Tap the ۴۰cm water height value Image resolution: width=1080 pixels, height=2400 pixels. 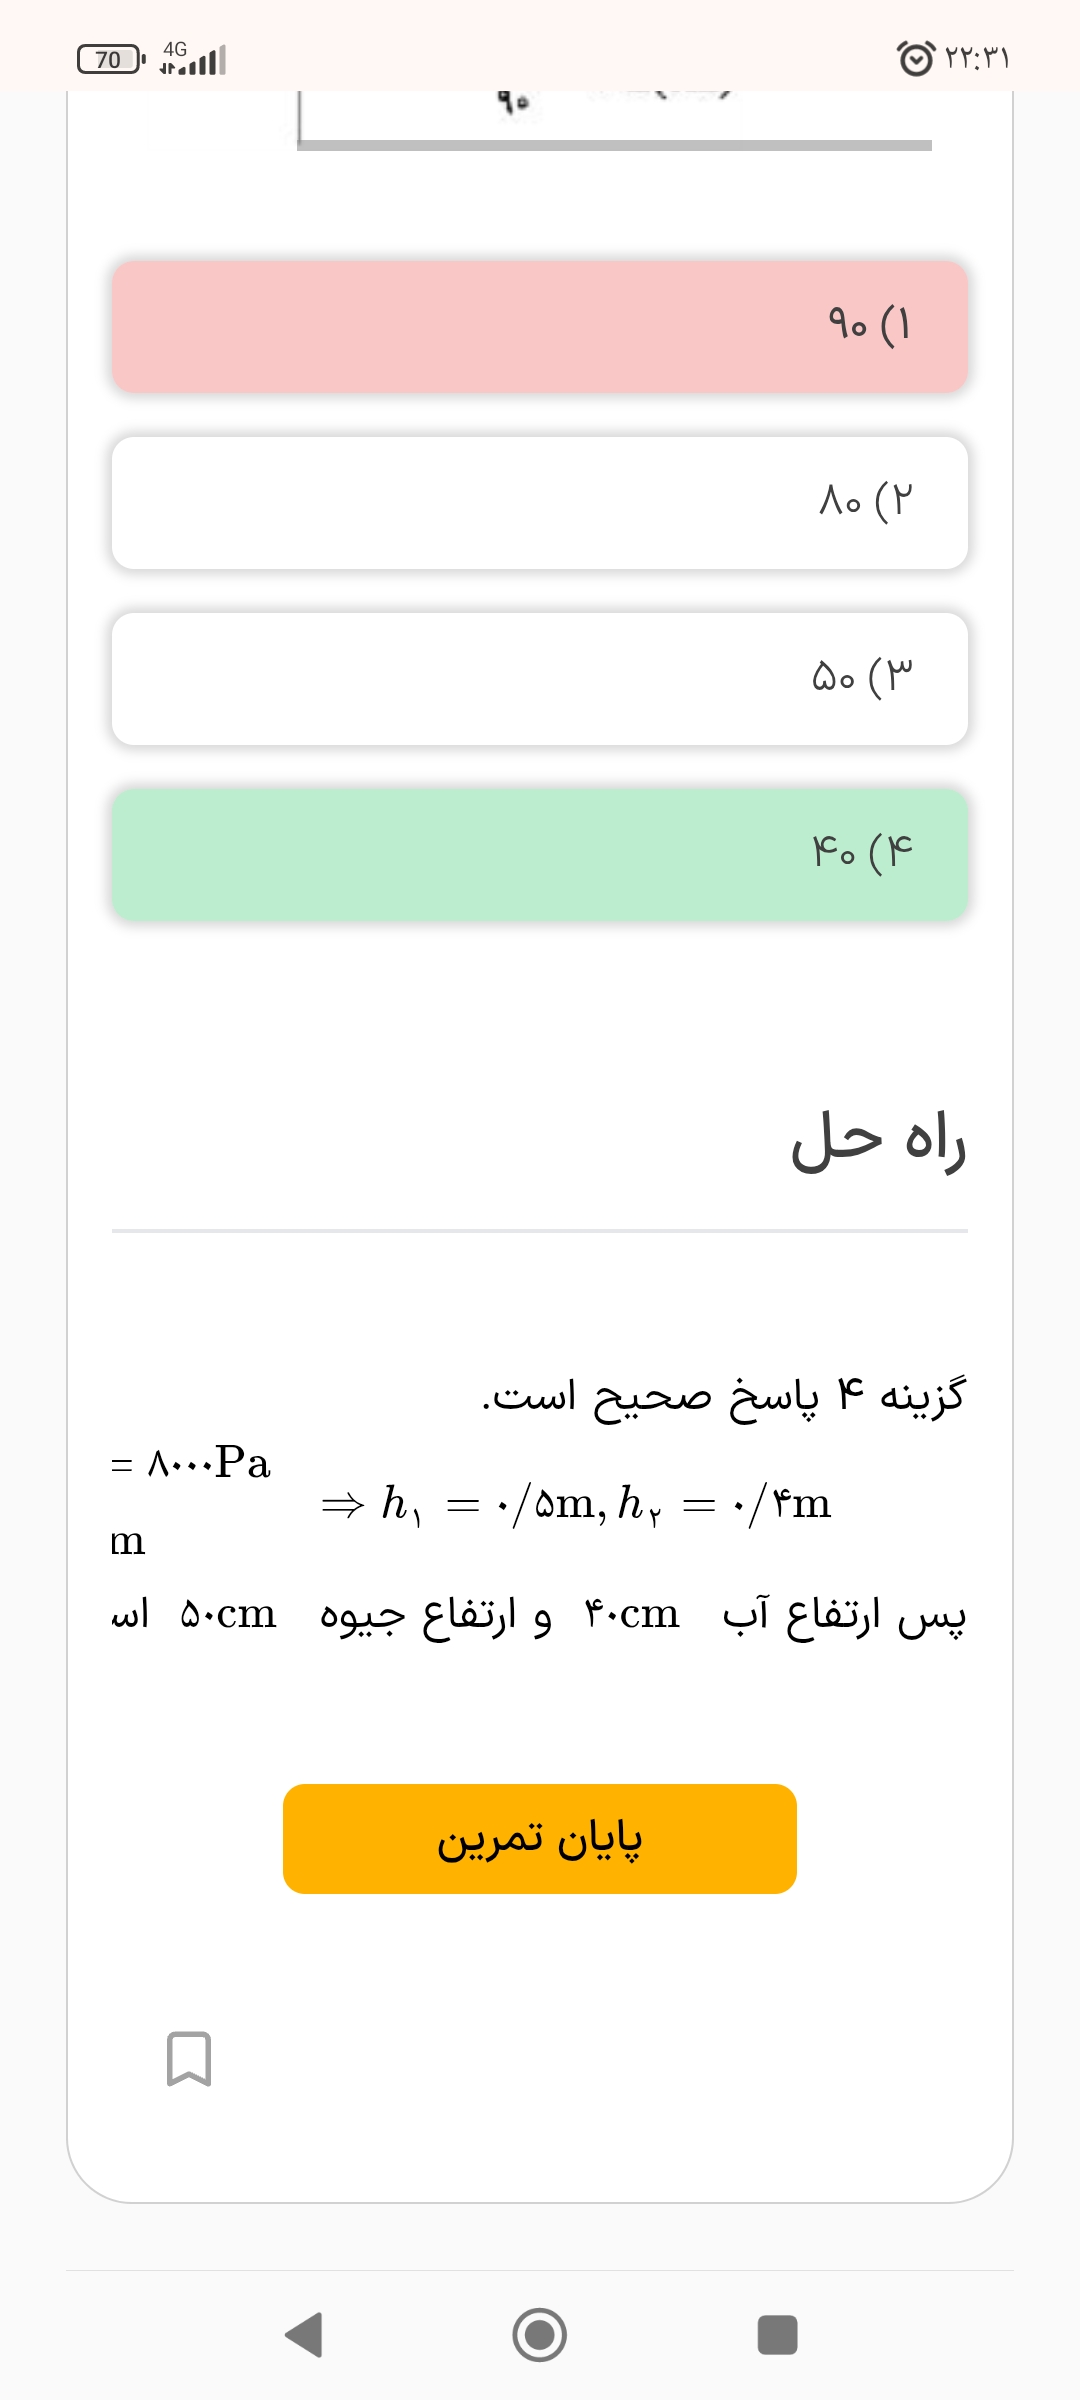click(632, 1614)
